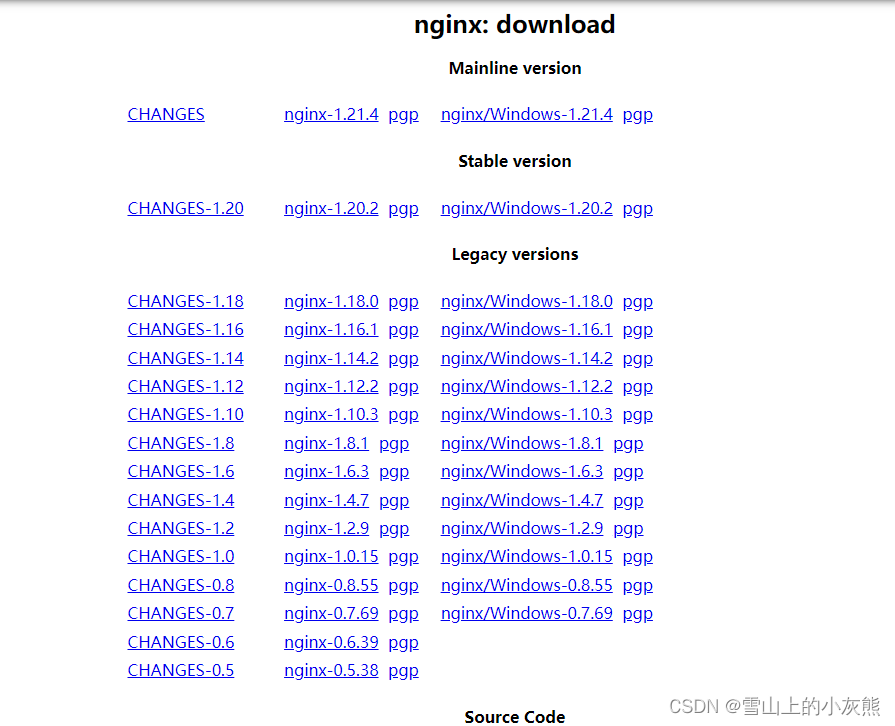
Task: Download nginx/Windows-1.6.3
Action: click(x=522, y=471)
